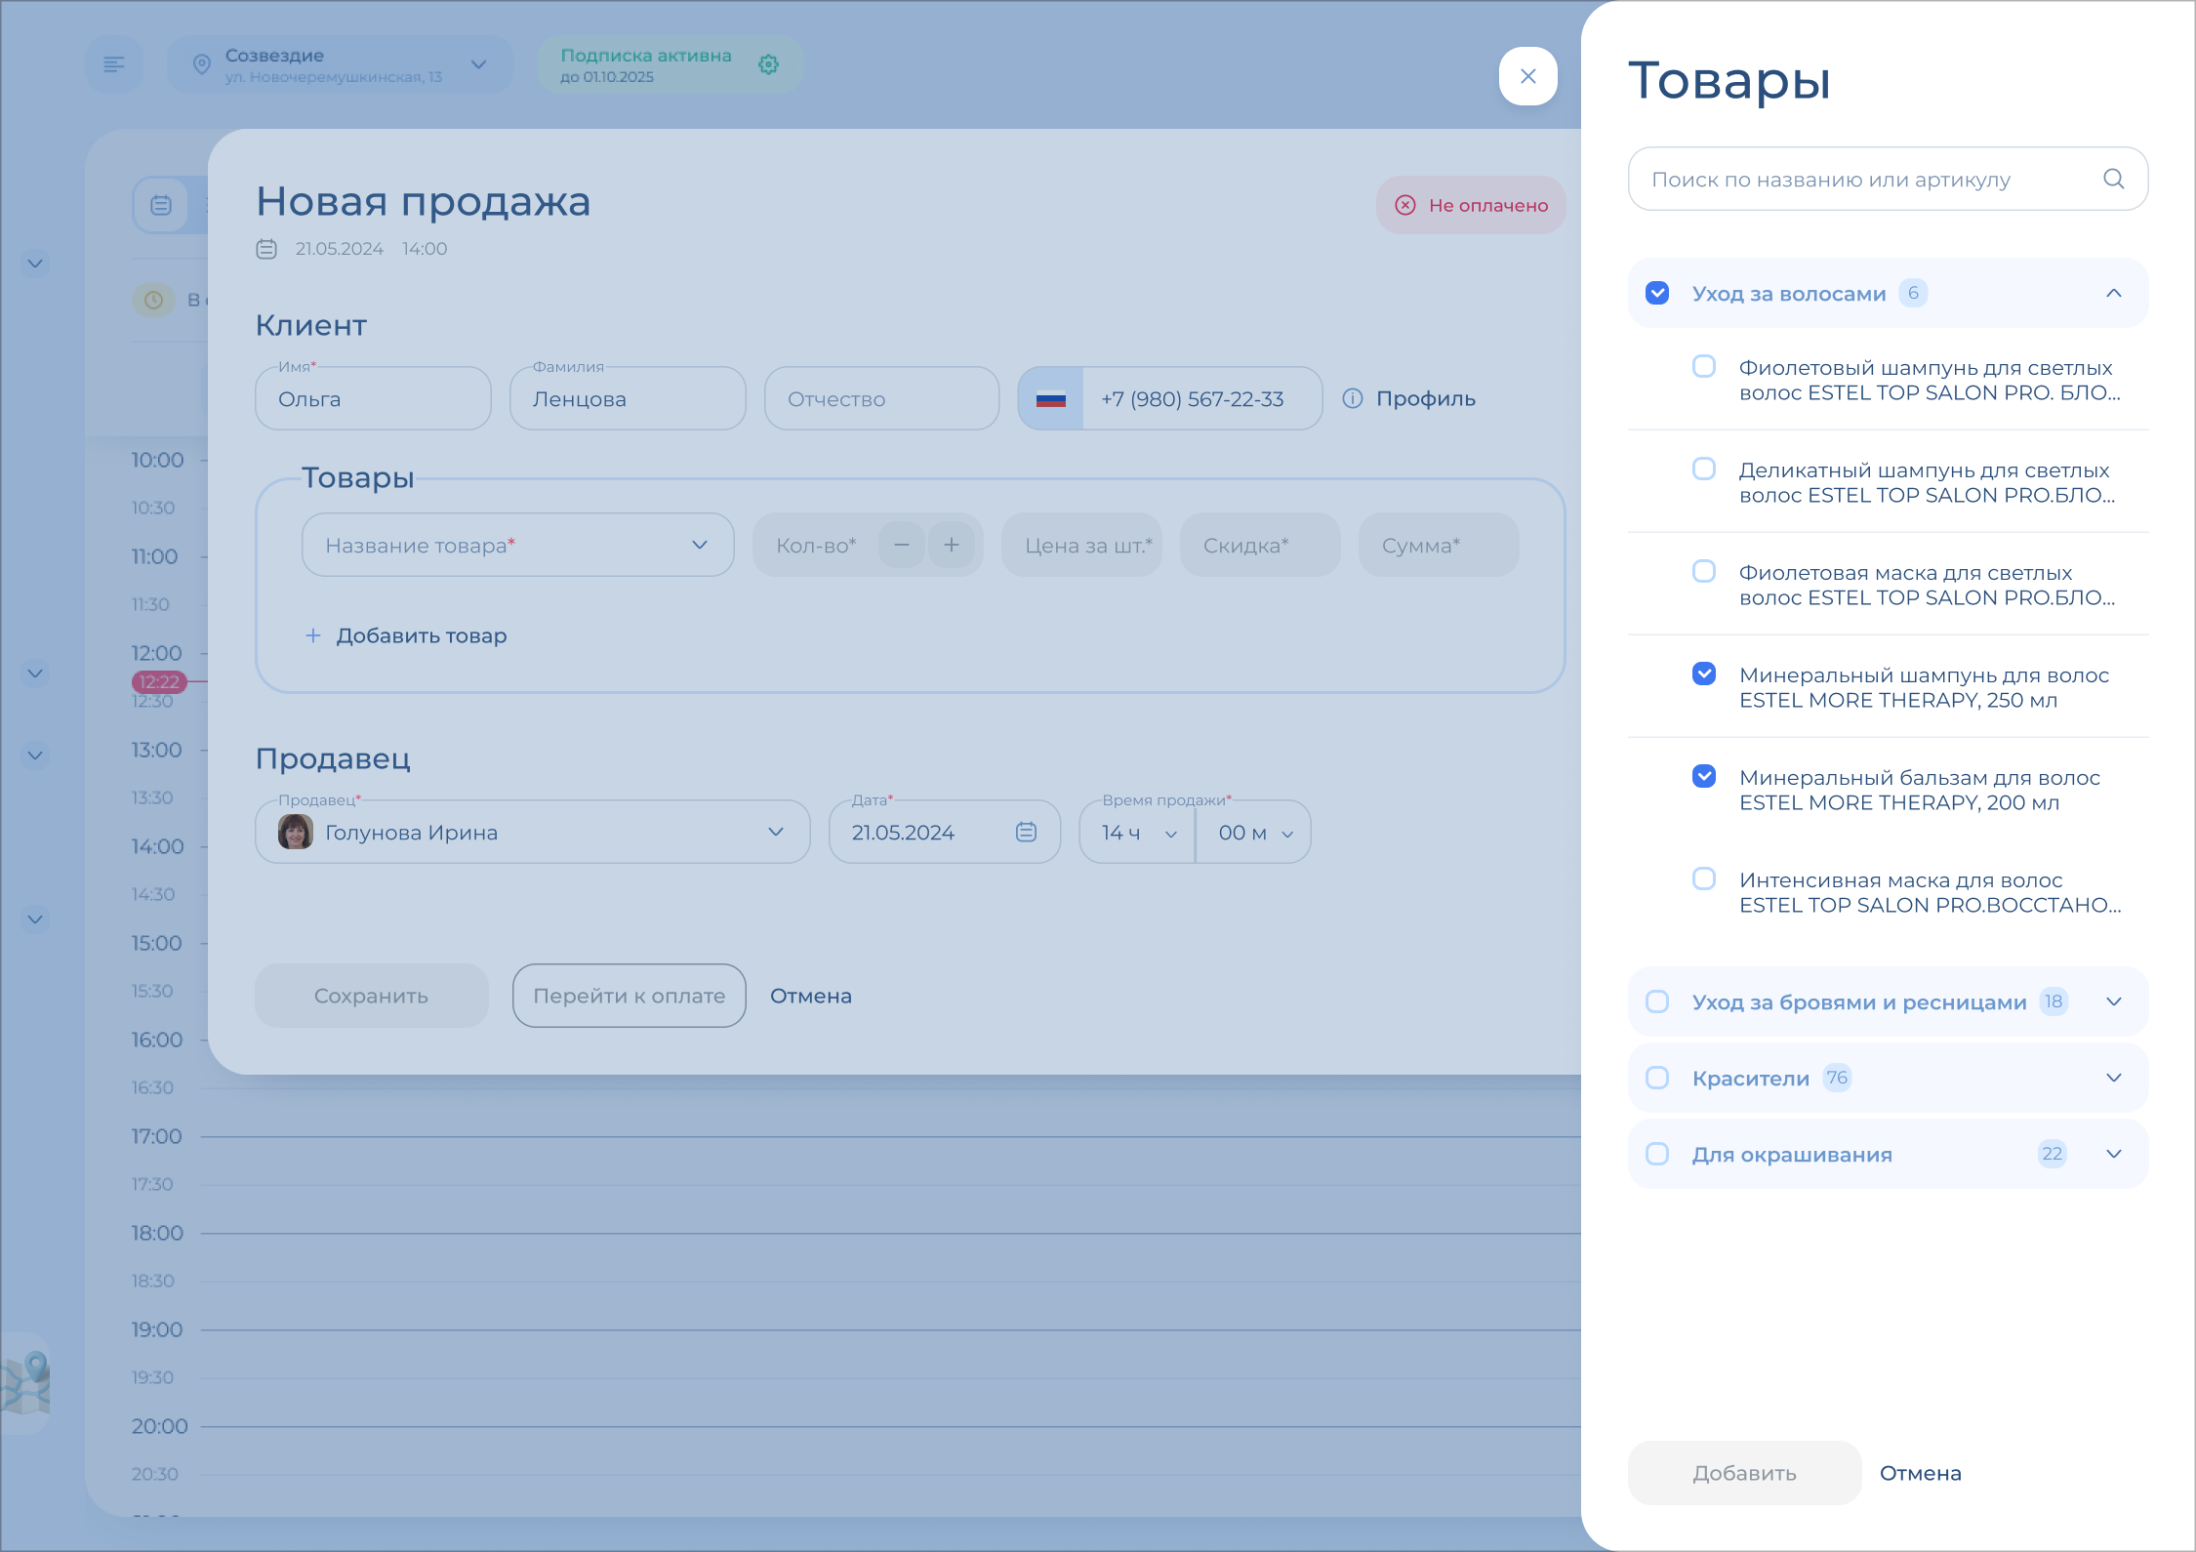Click the hamburger menu icon at top left
The height and width of the screenshot is (1552, 2196).
click(x=114, y=65)
